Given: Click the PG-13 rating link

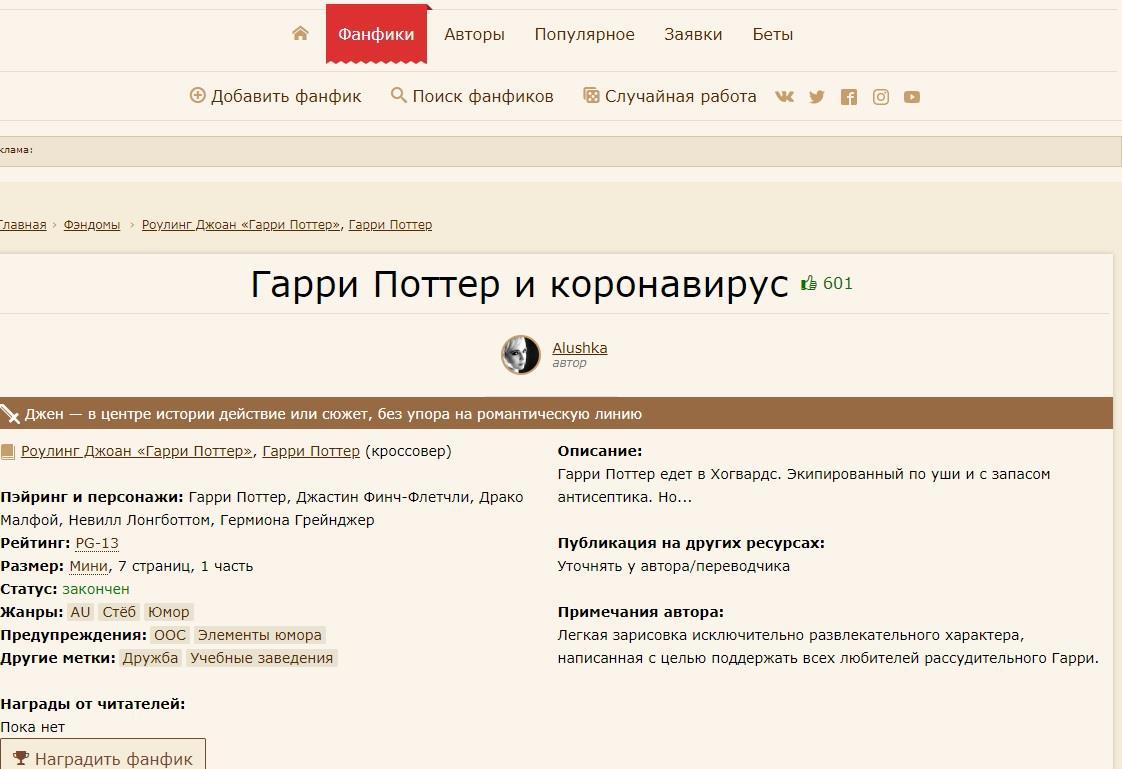Looking at the screenshot, I should coord(97,543).
